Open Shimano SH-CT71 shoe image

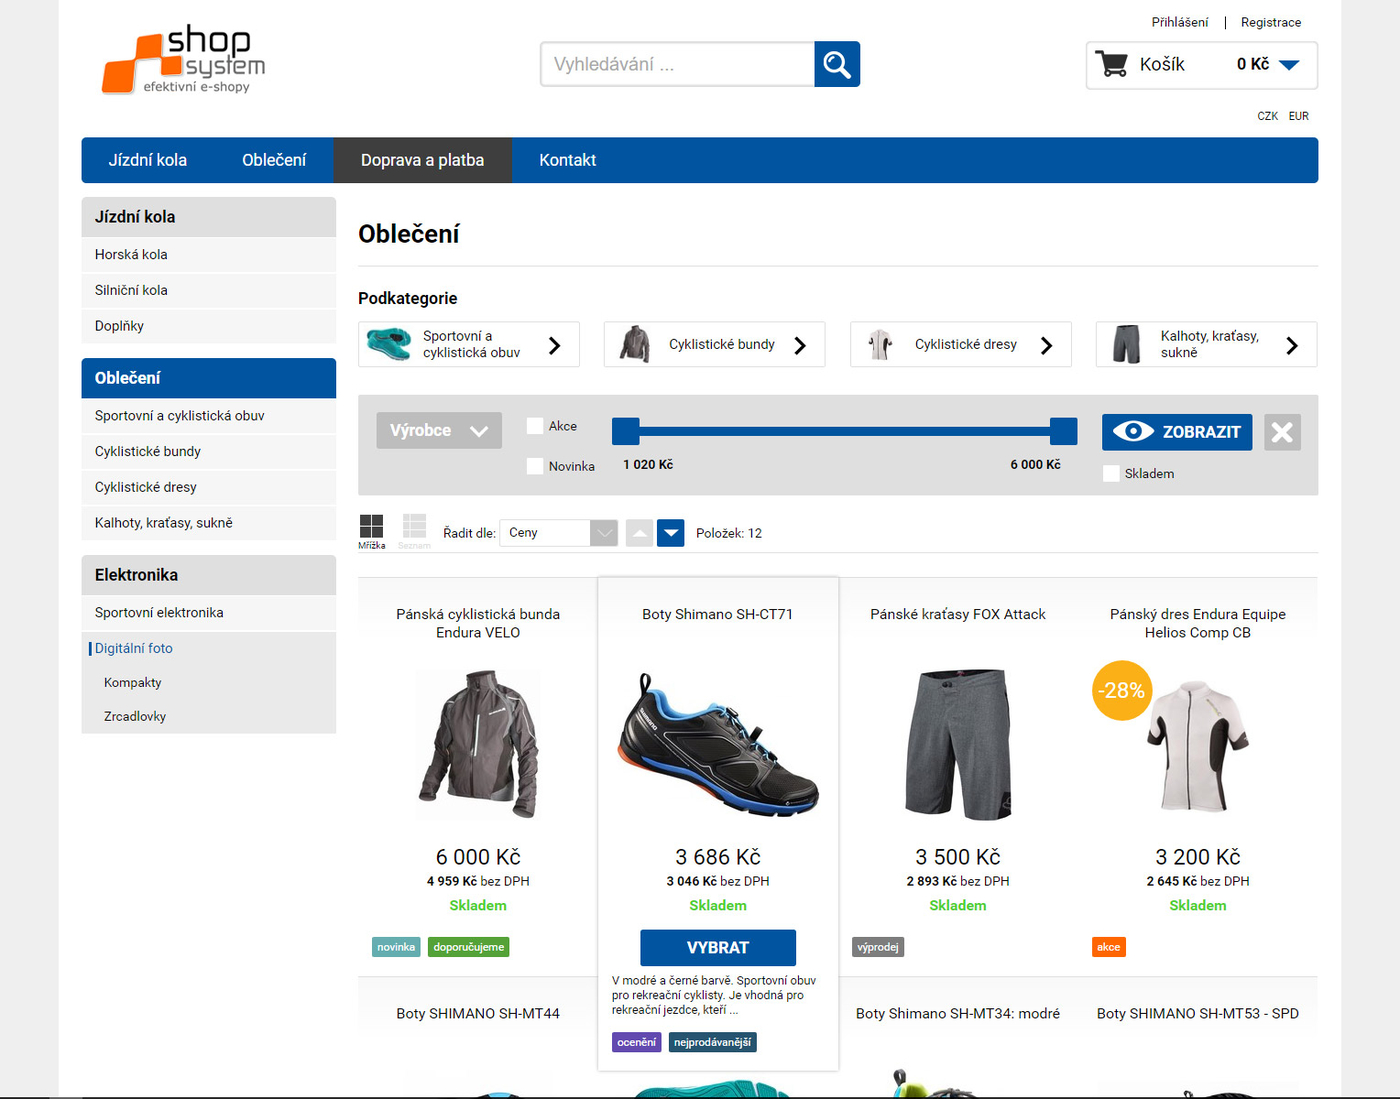718,743
